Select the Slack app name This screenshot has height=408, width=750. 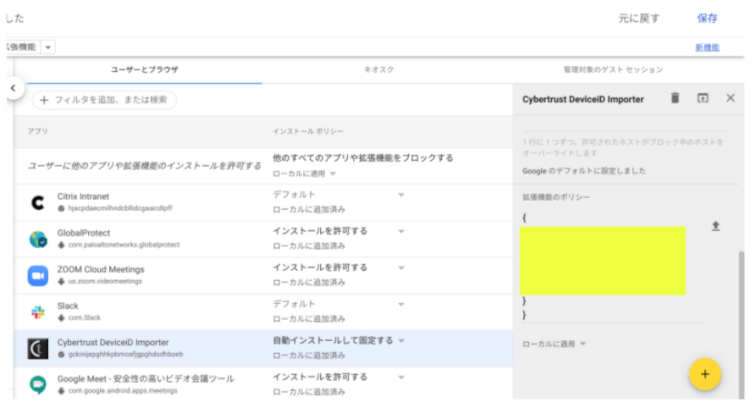click(68, 306)
